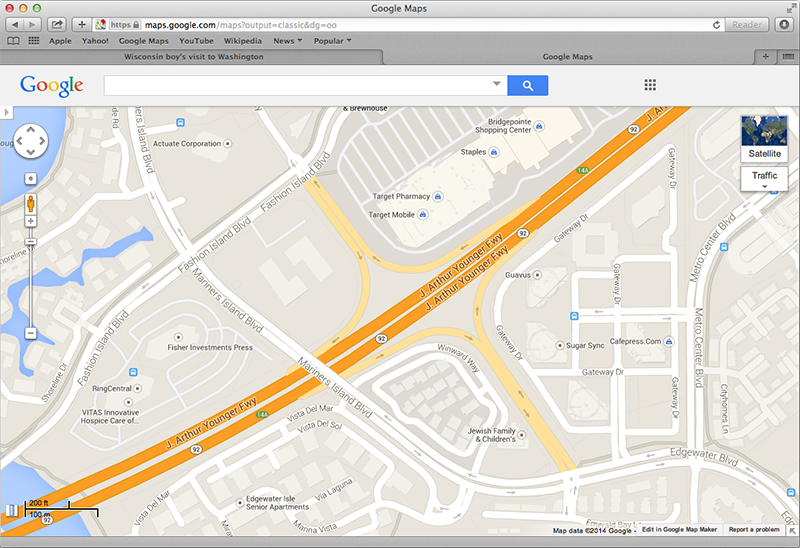
Task: Click the Safari forward arrow button
Action: coord(32,24)
